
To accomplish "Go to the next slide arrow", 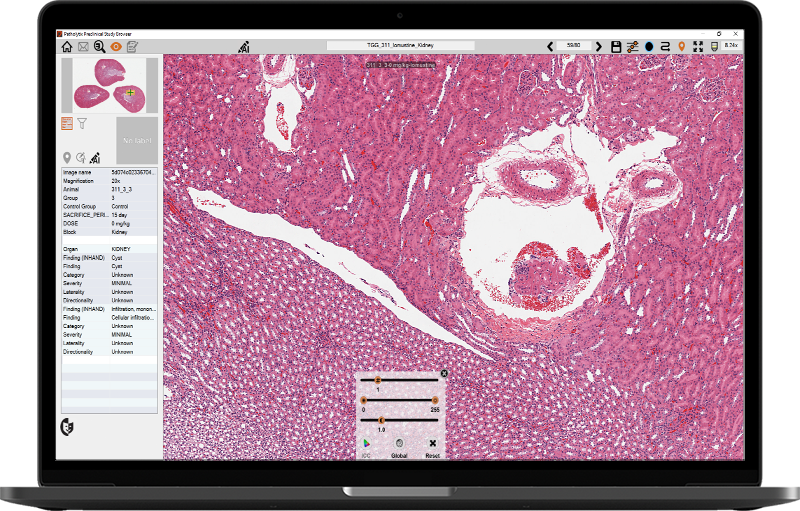I will pos(598,47).
